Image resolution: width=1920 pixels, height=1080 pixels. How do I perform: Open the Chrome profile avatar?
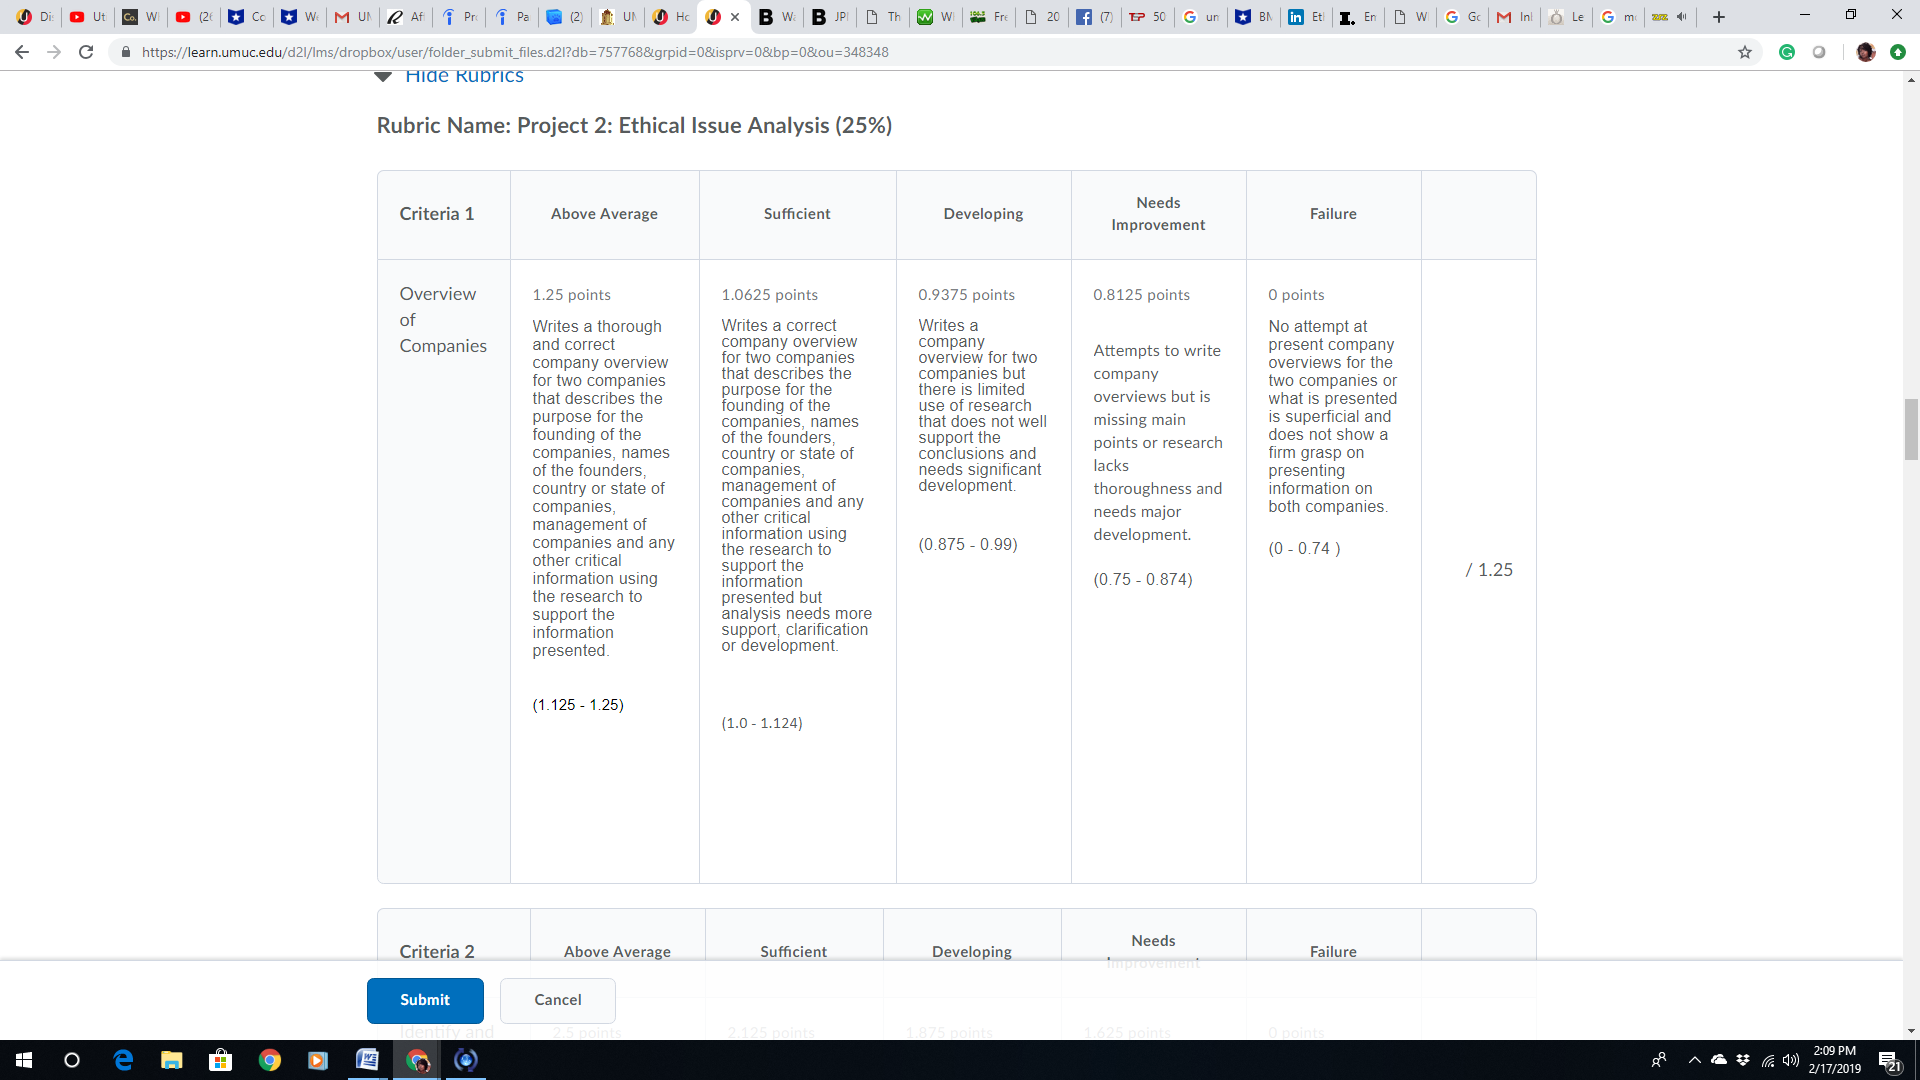click(x=1866, y=52)
